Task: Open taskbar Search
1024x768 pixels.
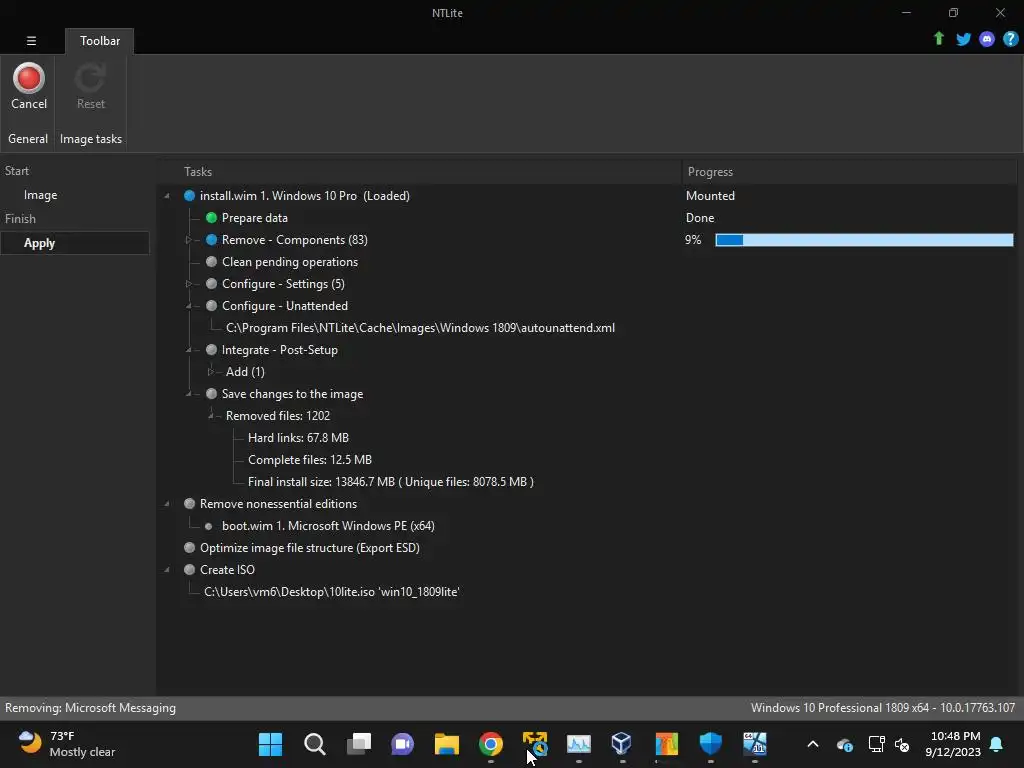Action: 315,744
